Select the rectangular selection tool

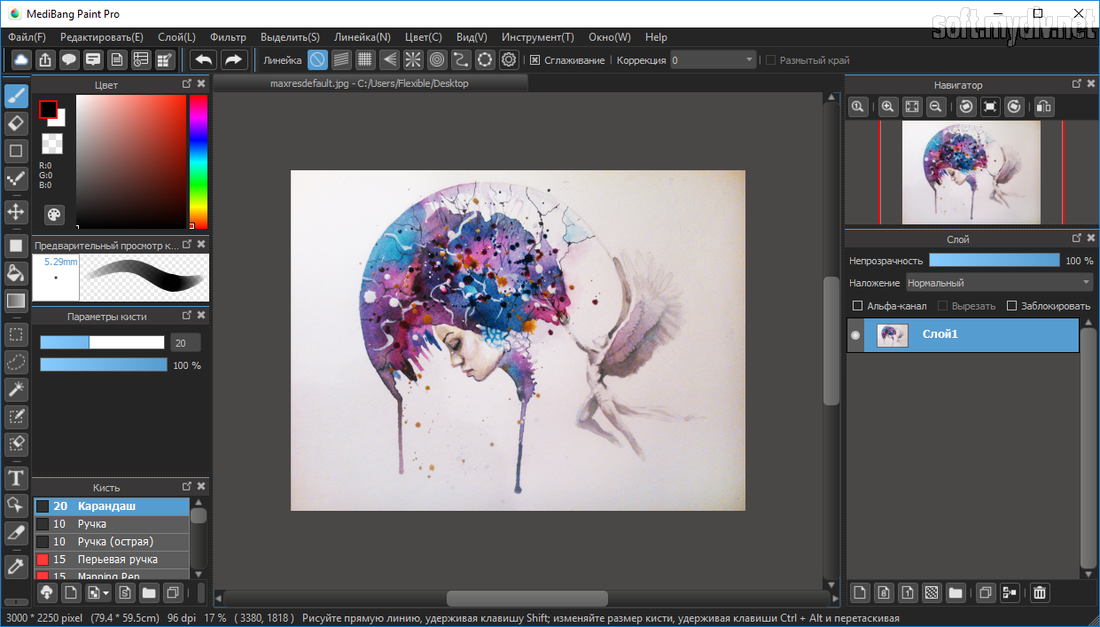click(16, 335)
